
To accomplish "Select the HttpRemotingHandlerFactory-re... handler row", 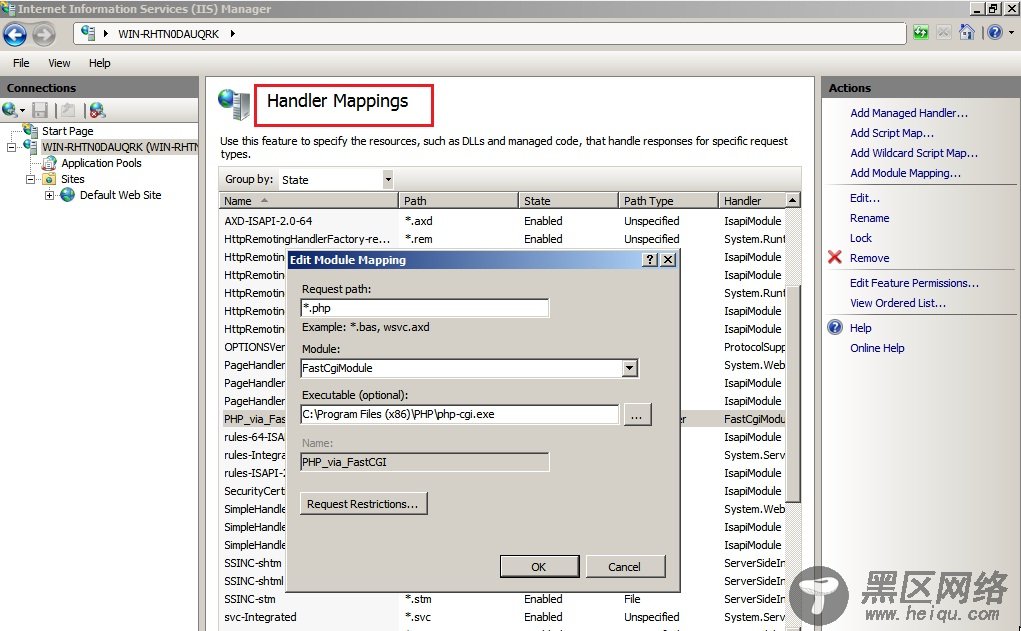I will (x=502, y=239).
